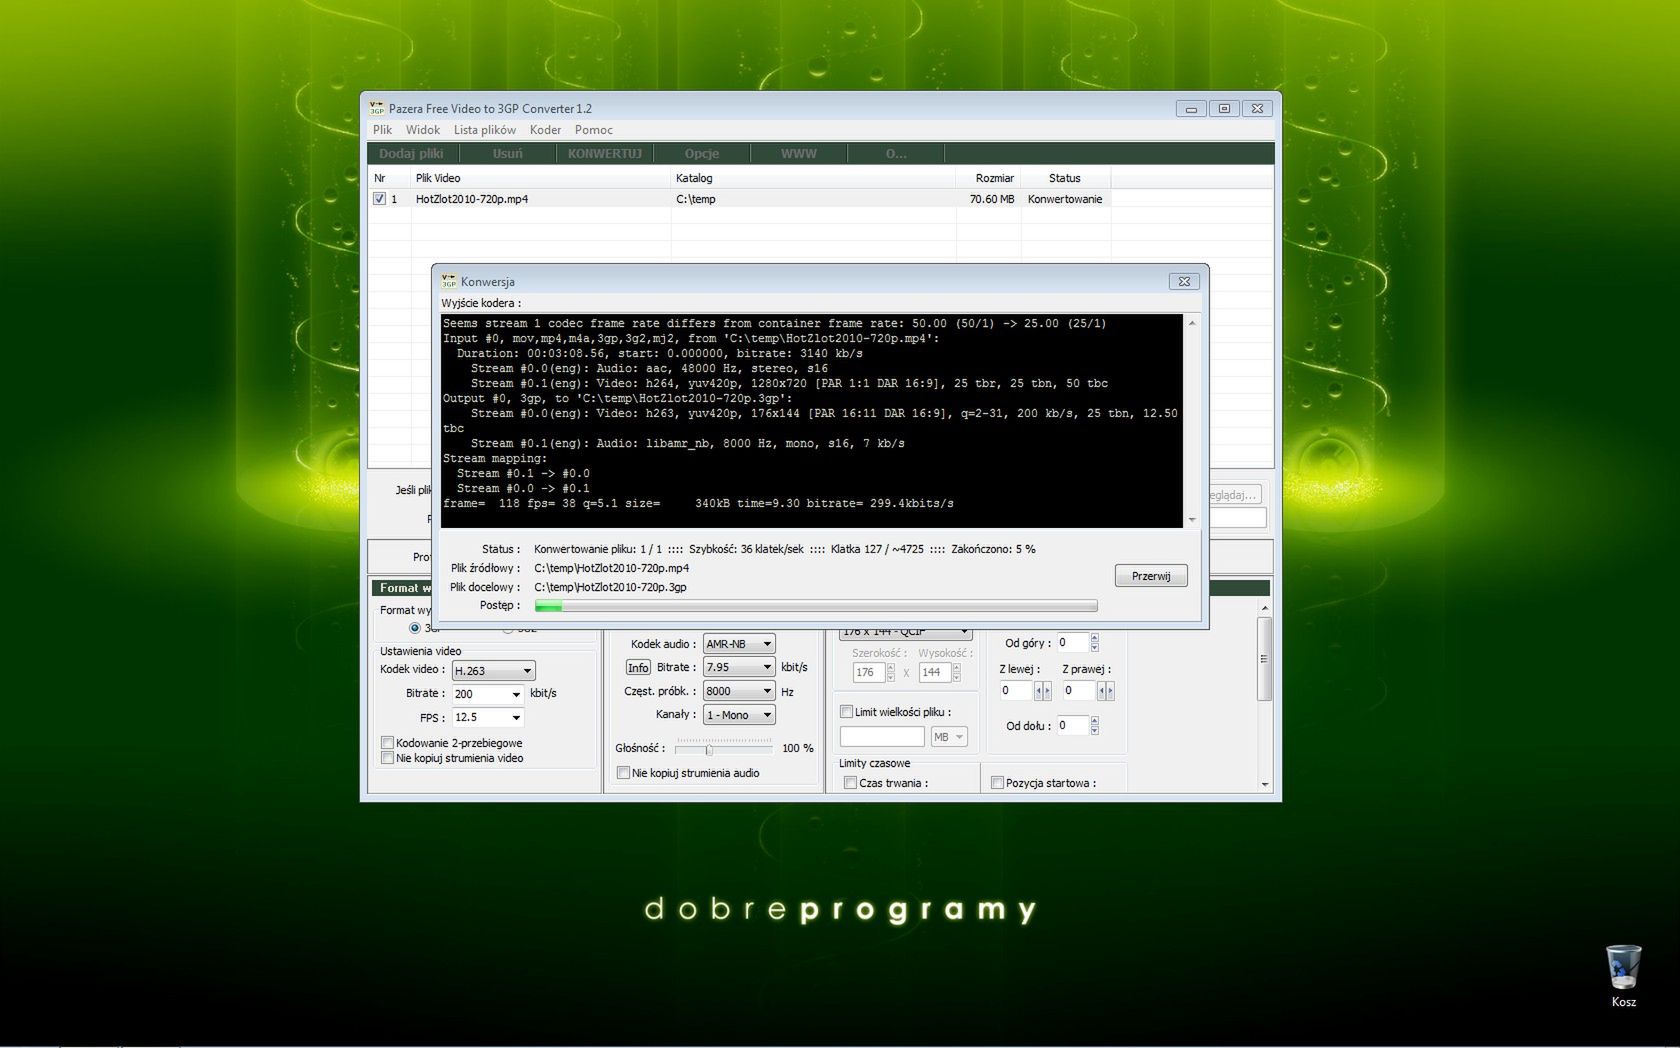Select the HotZlot2010-720p.mp4 file name
This screenshot has width=1680, height=1048.
click(x=472, y=199)
